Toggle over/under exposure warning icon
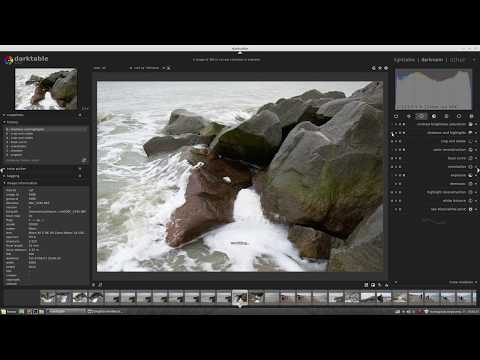The height and width of the screenshot is (360, 480). [x=373, y=285]
